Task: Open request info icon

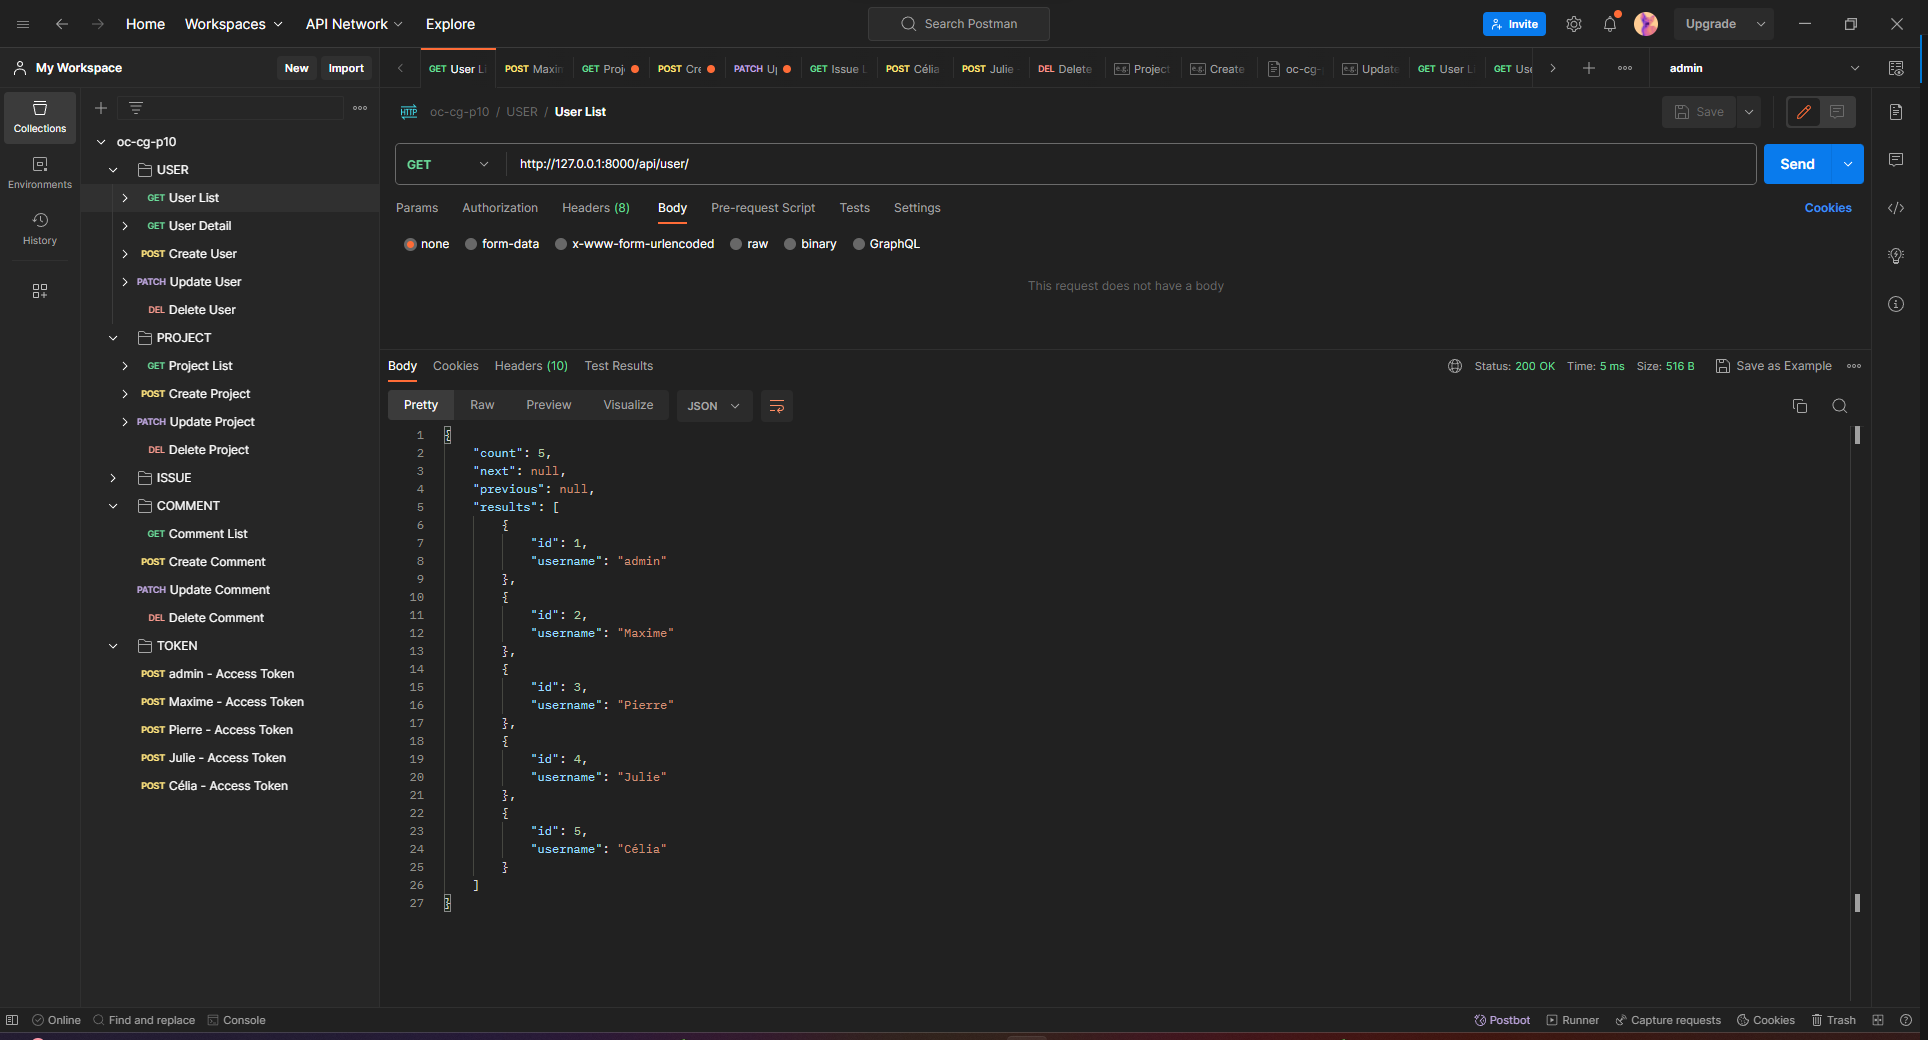Action: tap(1896, 304)
